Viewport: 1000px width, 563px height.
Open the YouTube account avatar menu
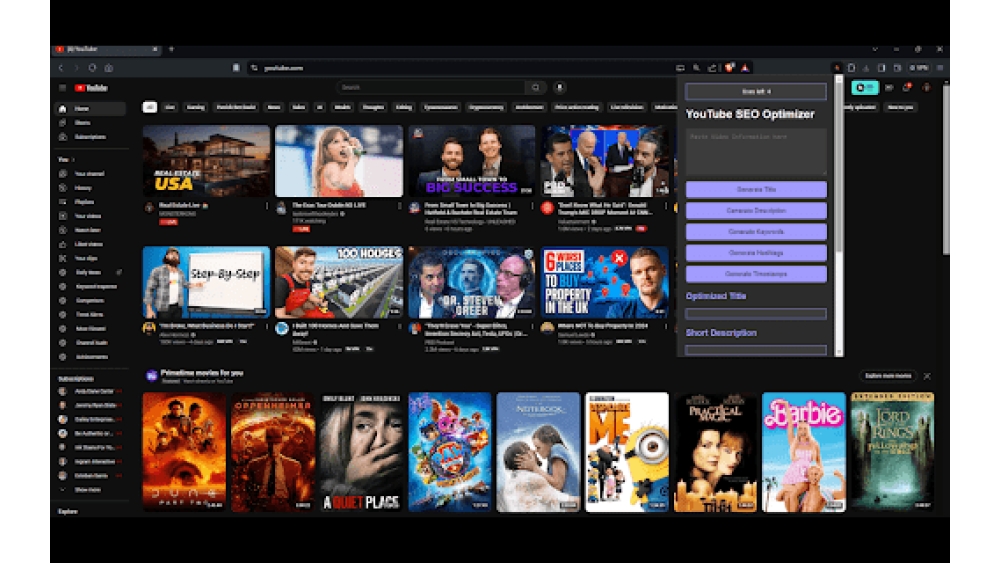927,87
